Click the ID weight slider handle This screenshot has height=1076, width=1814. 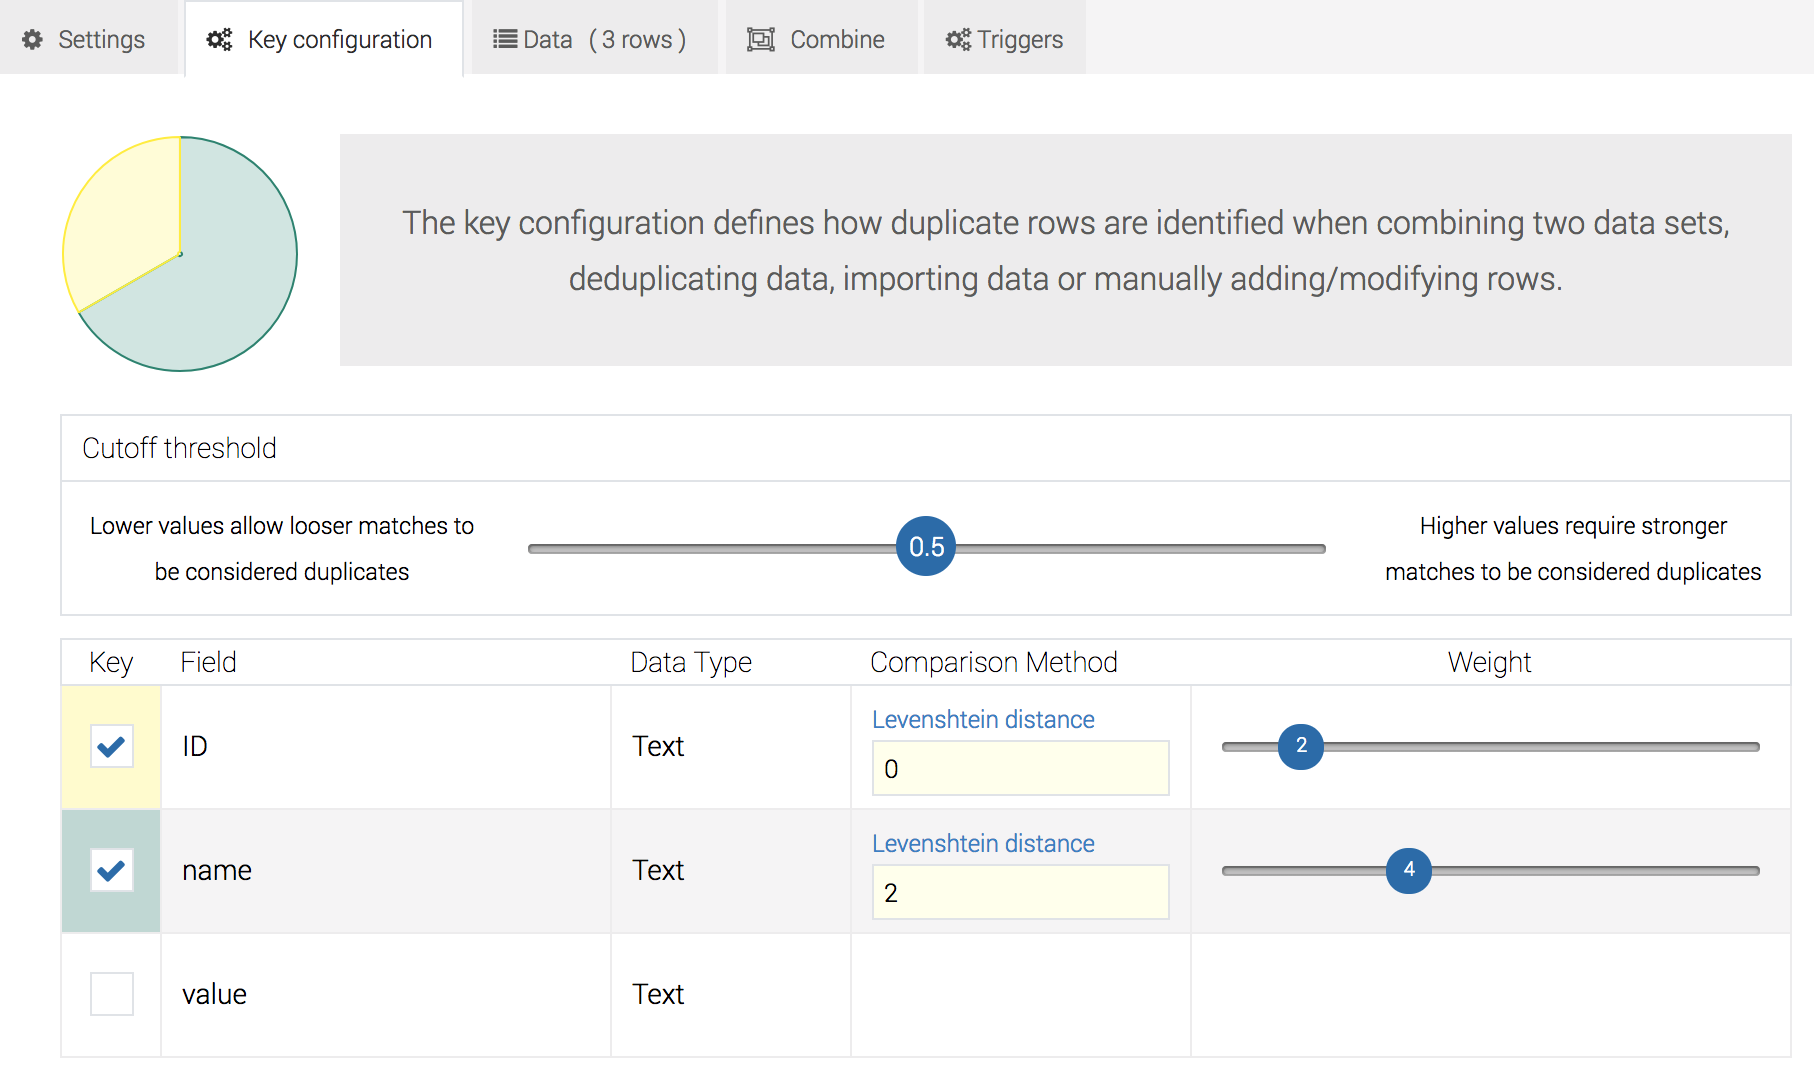[1301, 746]
